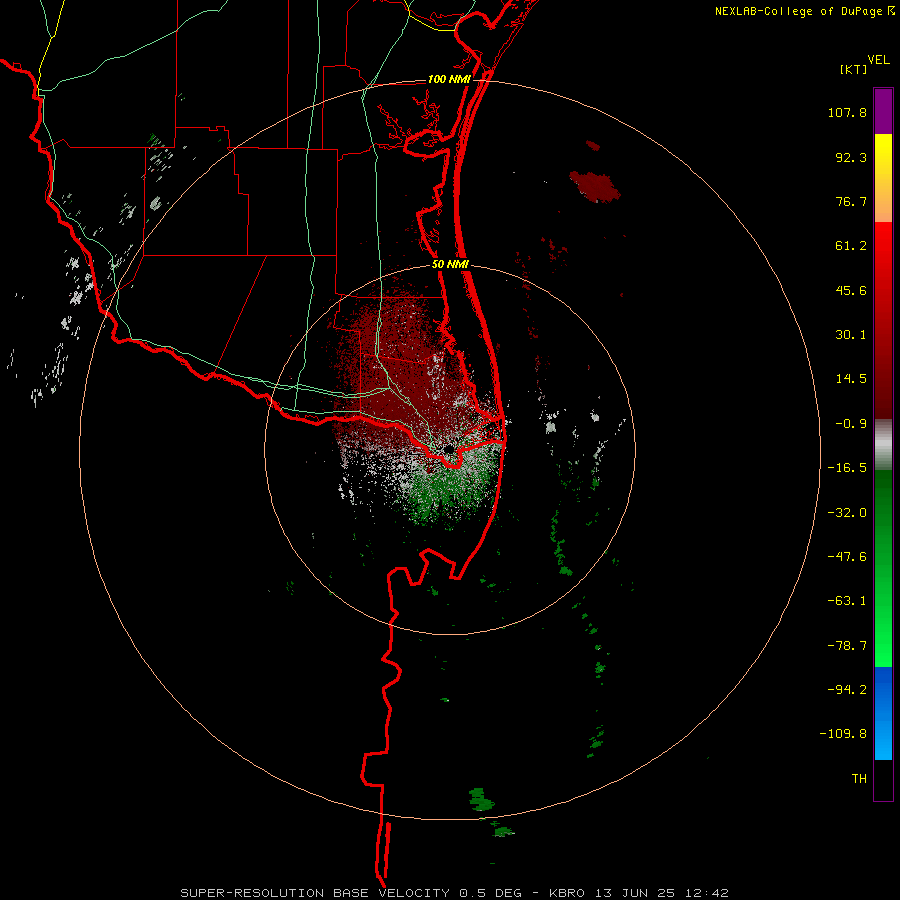Select the 76.7 legend value
Viewport: 900px width, 900px height.
[851, 201]
